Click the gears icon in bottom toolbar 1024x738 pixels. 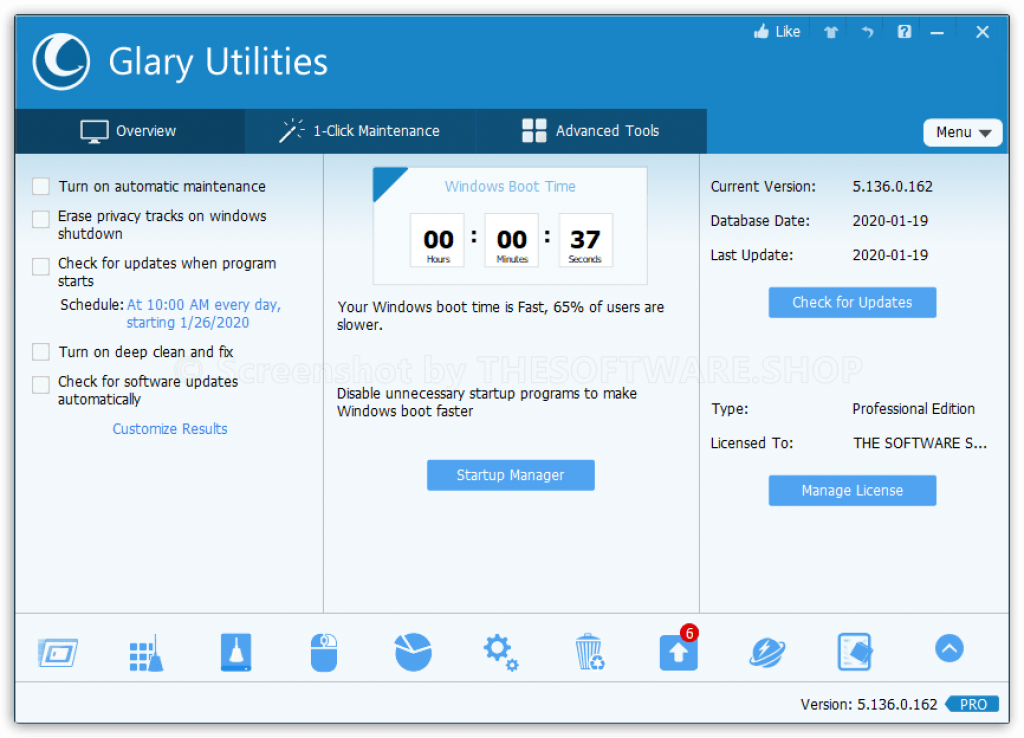tap(500, 653)
